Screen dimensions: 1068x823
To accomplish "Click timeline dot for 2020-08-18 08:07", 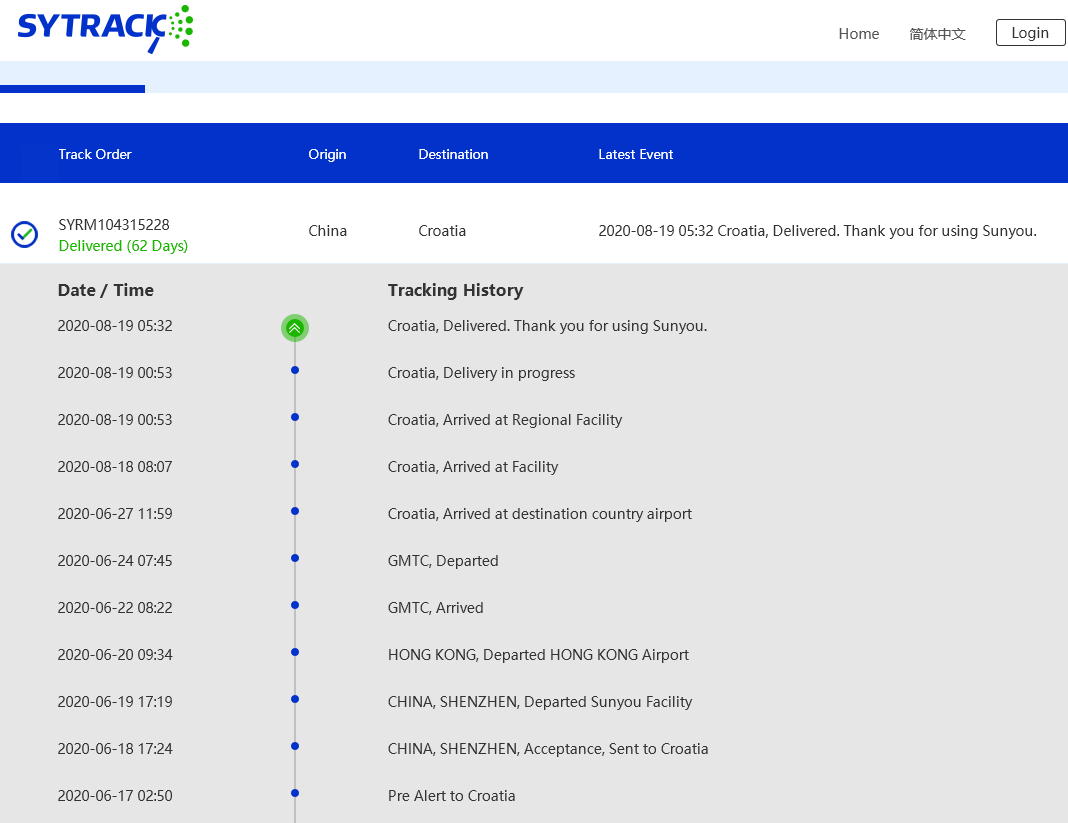I will (x=295, y=464).
